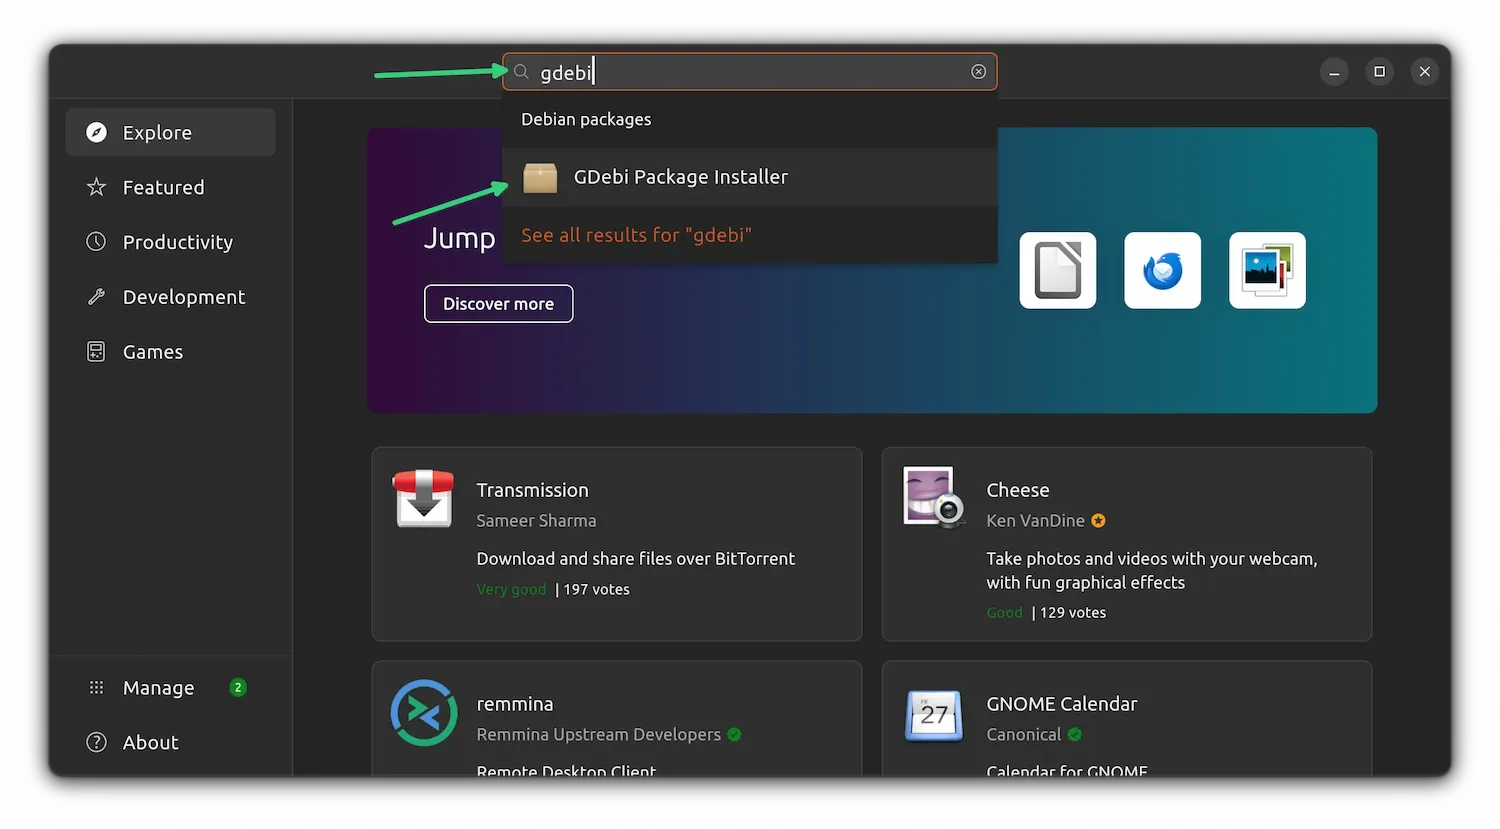Image resolution: width=1500 pixels, height=829 pixels.
Task: Click the Cheese webcam description text
Action: (1152, 571)
